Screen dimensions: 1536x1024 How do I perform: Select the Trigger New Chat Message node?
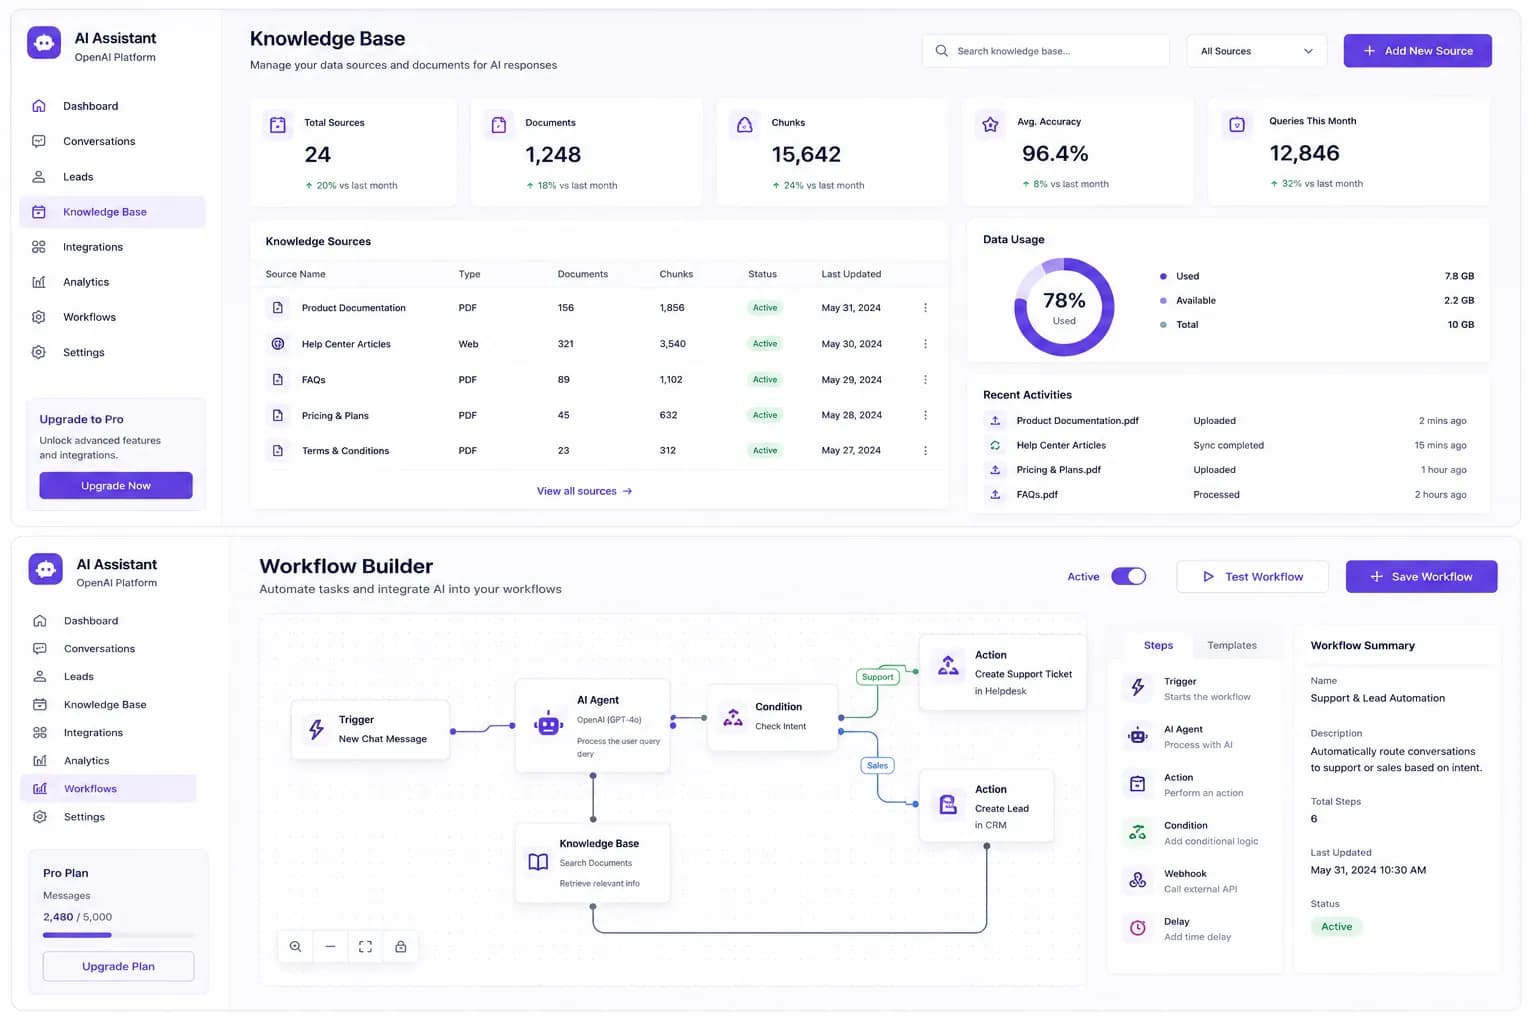point(370,730)
